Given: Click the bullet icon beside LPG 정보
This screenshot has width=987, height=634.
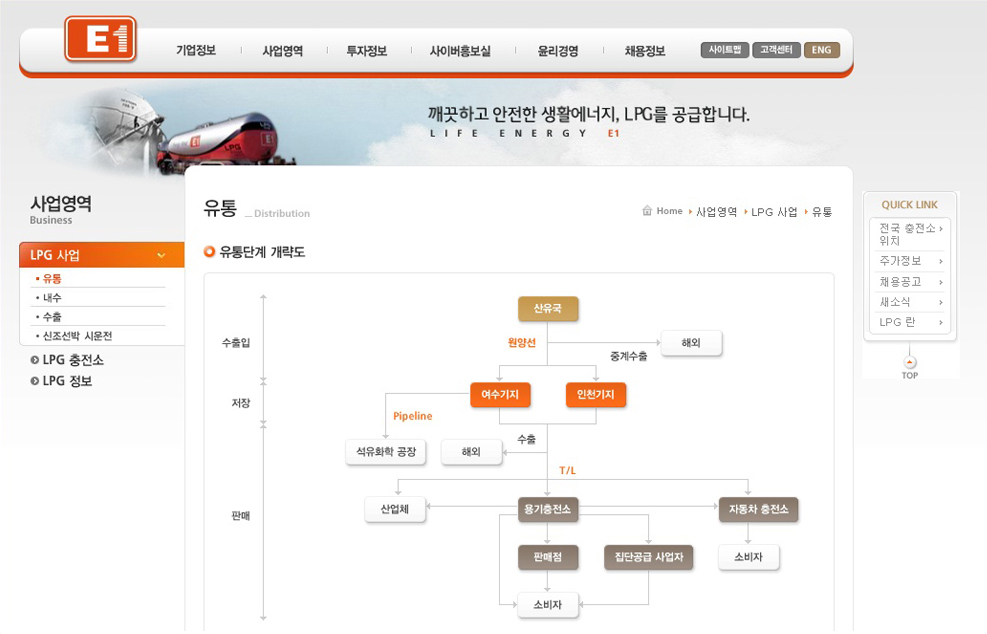Looking at the screenshot, I should [35, 381].
